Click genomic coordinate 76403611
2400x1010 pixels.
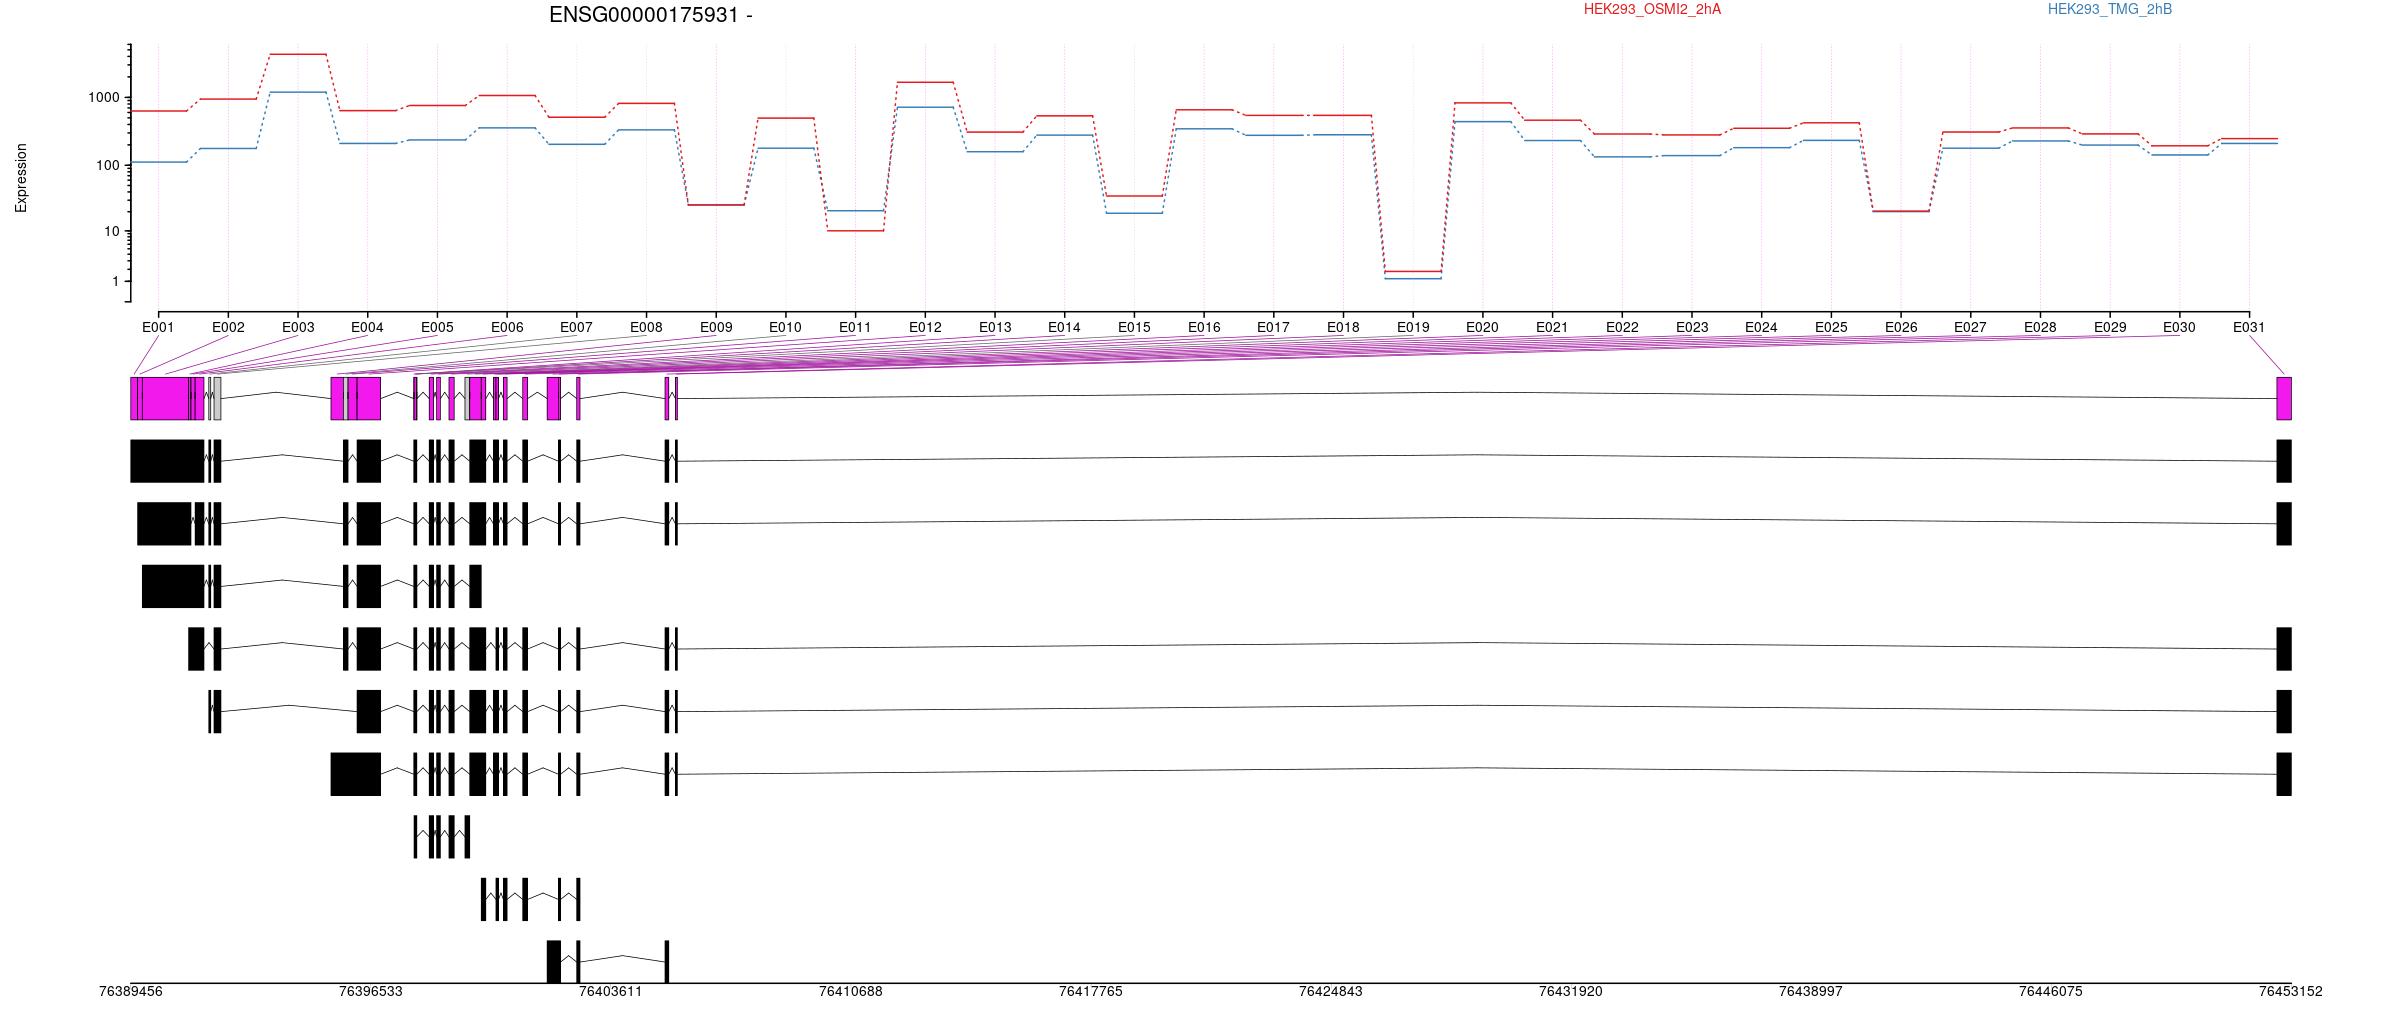point(611,992)
